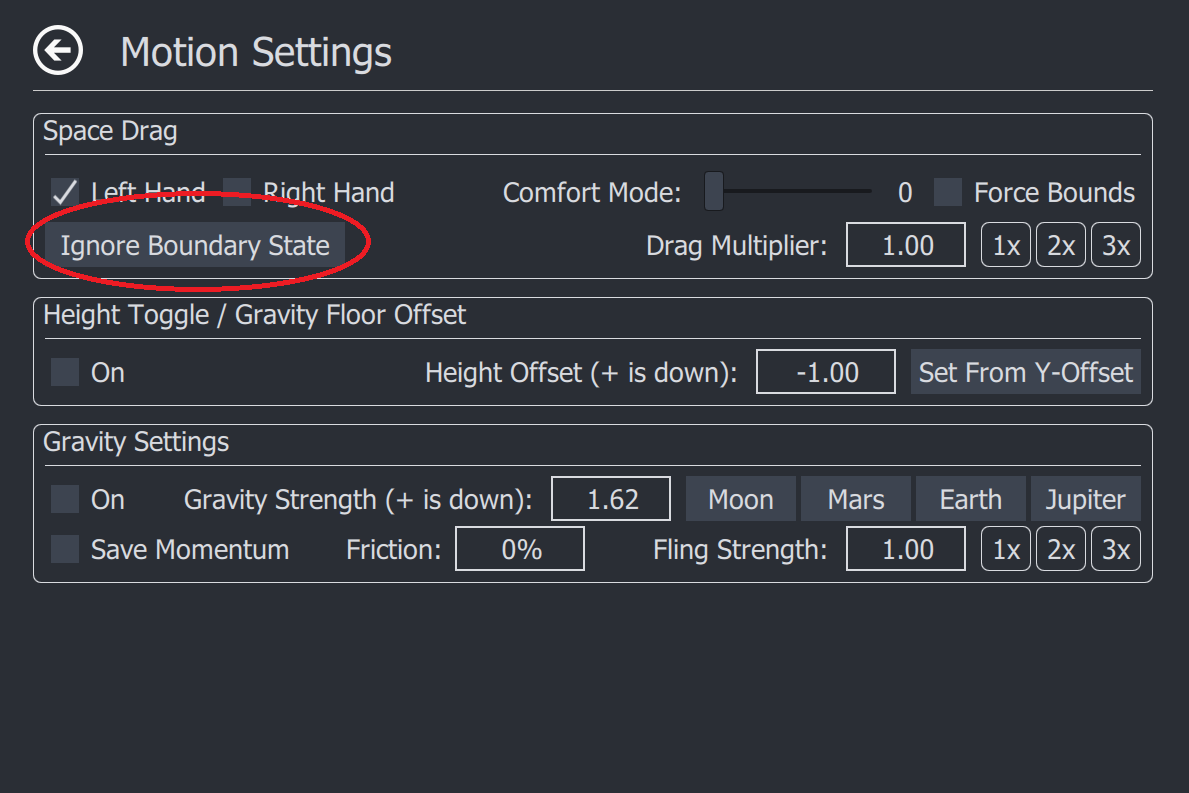The height and width of the screenshot is (793, 1189).
Task: Select the Moon gravity preset
Action: 741,499
